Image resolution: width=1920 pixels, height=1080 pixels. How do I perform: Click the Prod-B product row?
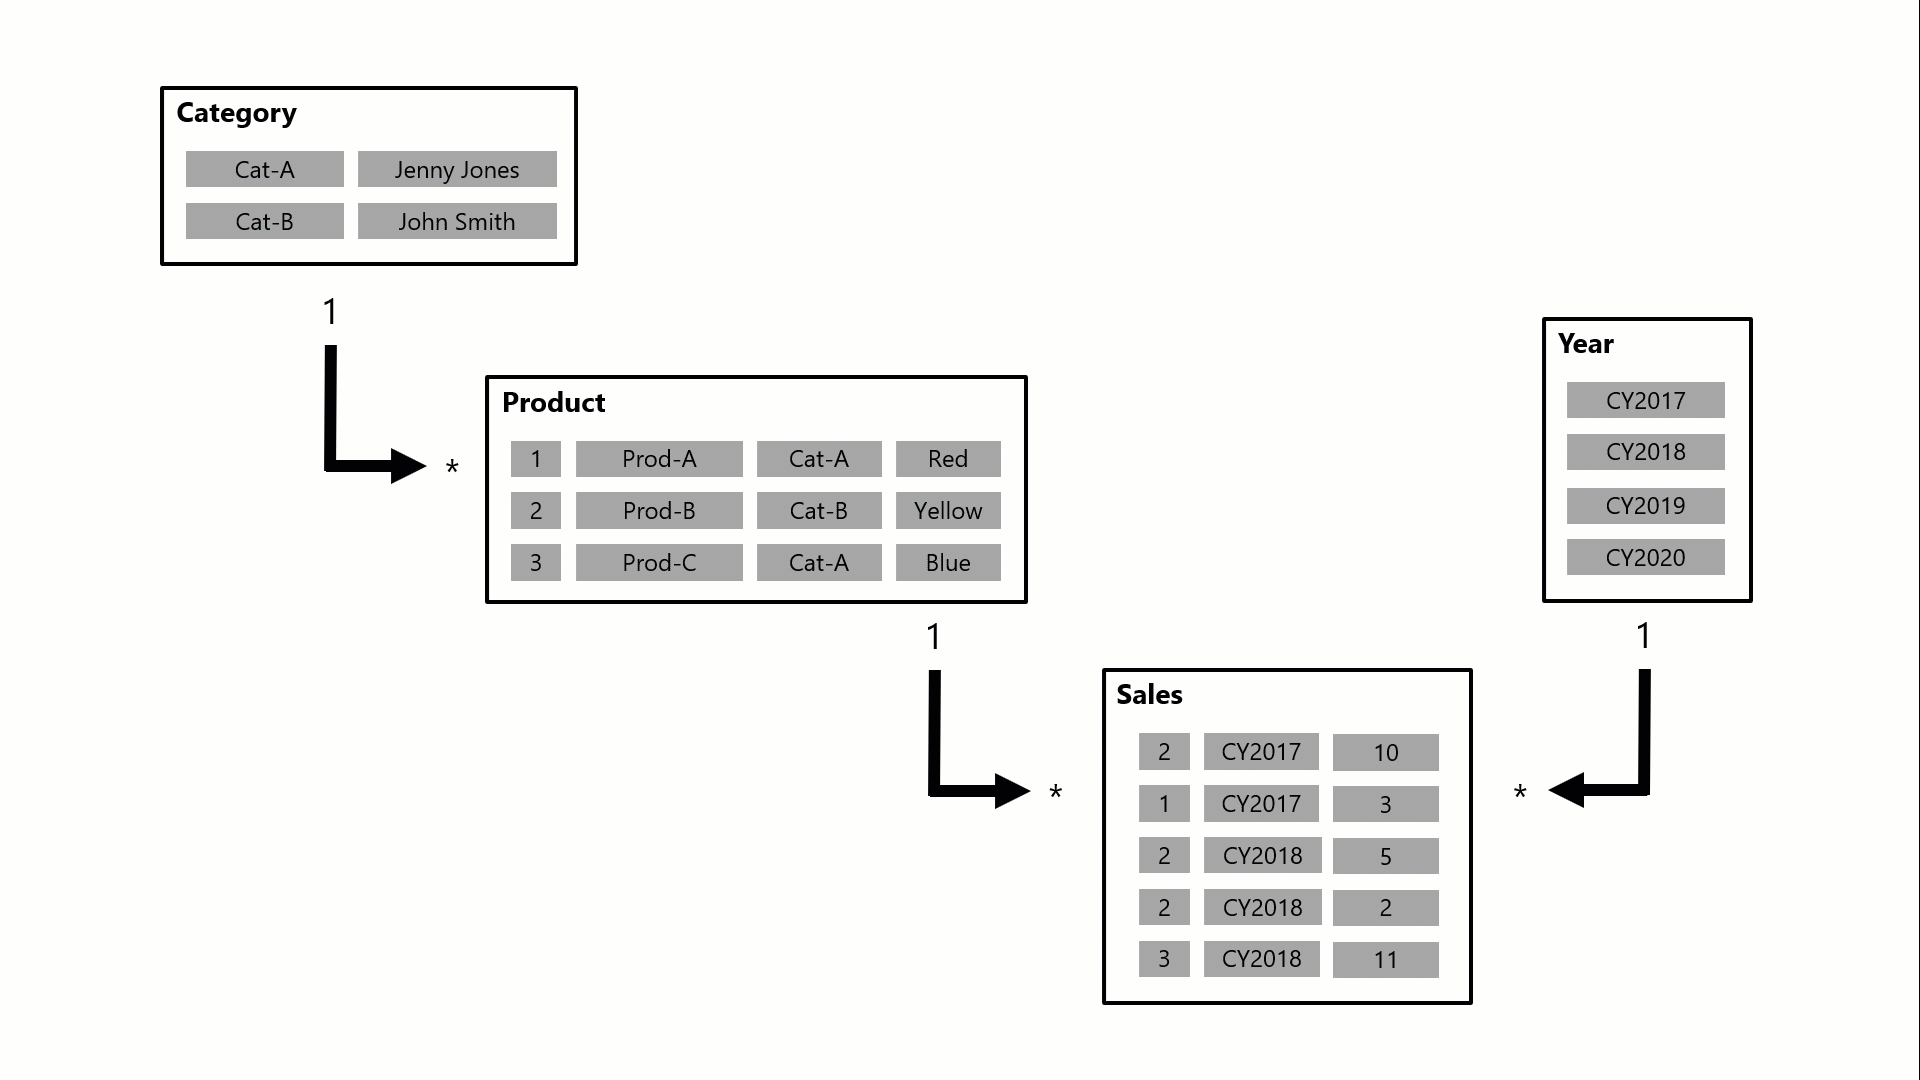(758, 512)
